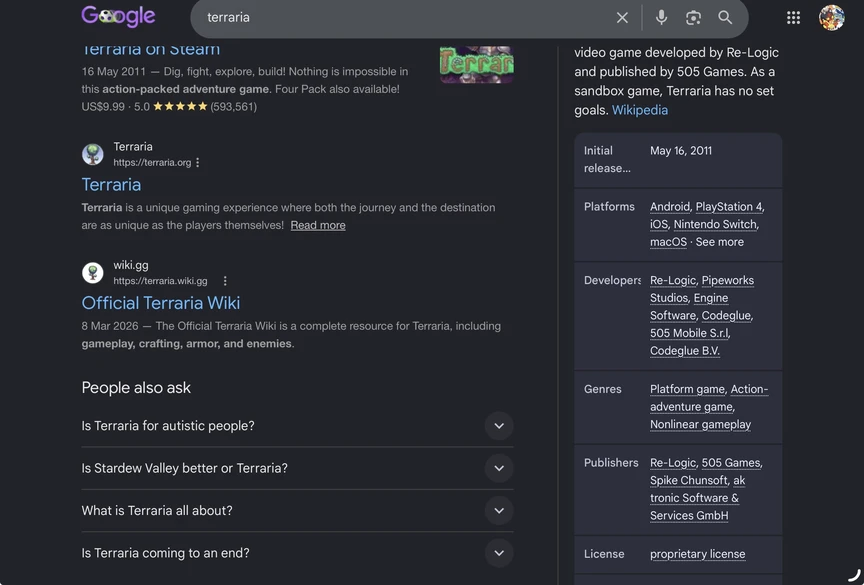The width and height of the screenshot is (864, 585).
Task: Click the PlayStation 4 platform link
Action: 729,207
